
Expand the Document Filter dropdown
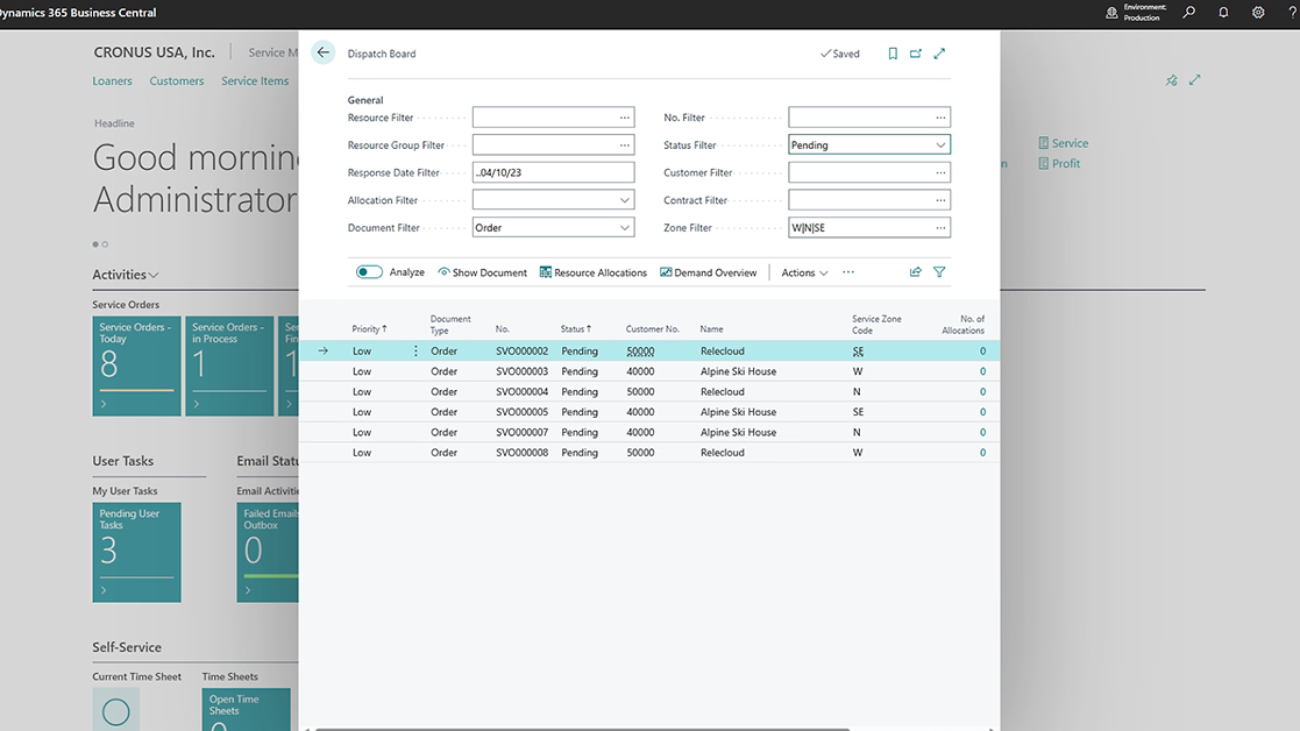point(624,228)
